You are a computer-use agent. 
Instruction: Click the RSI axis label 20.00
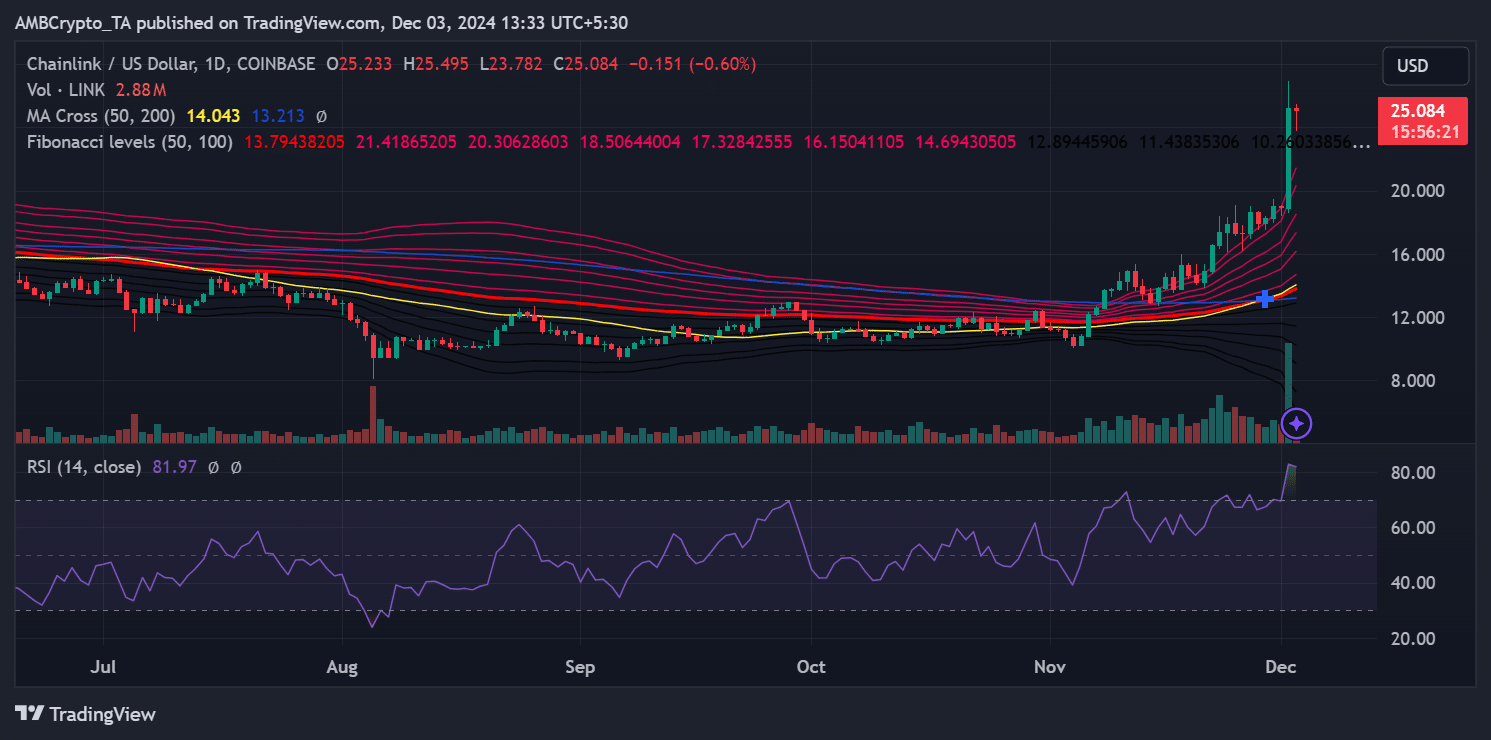(1411, 638)
